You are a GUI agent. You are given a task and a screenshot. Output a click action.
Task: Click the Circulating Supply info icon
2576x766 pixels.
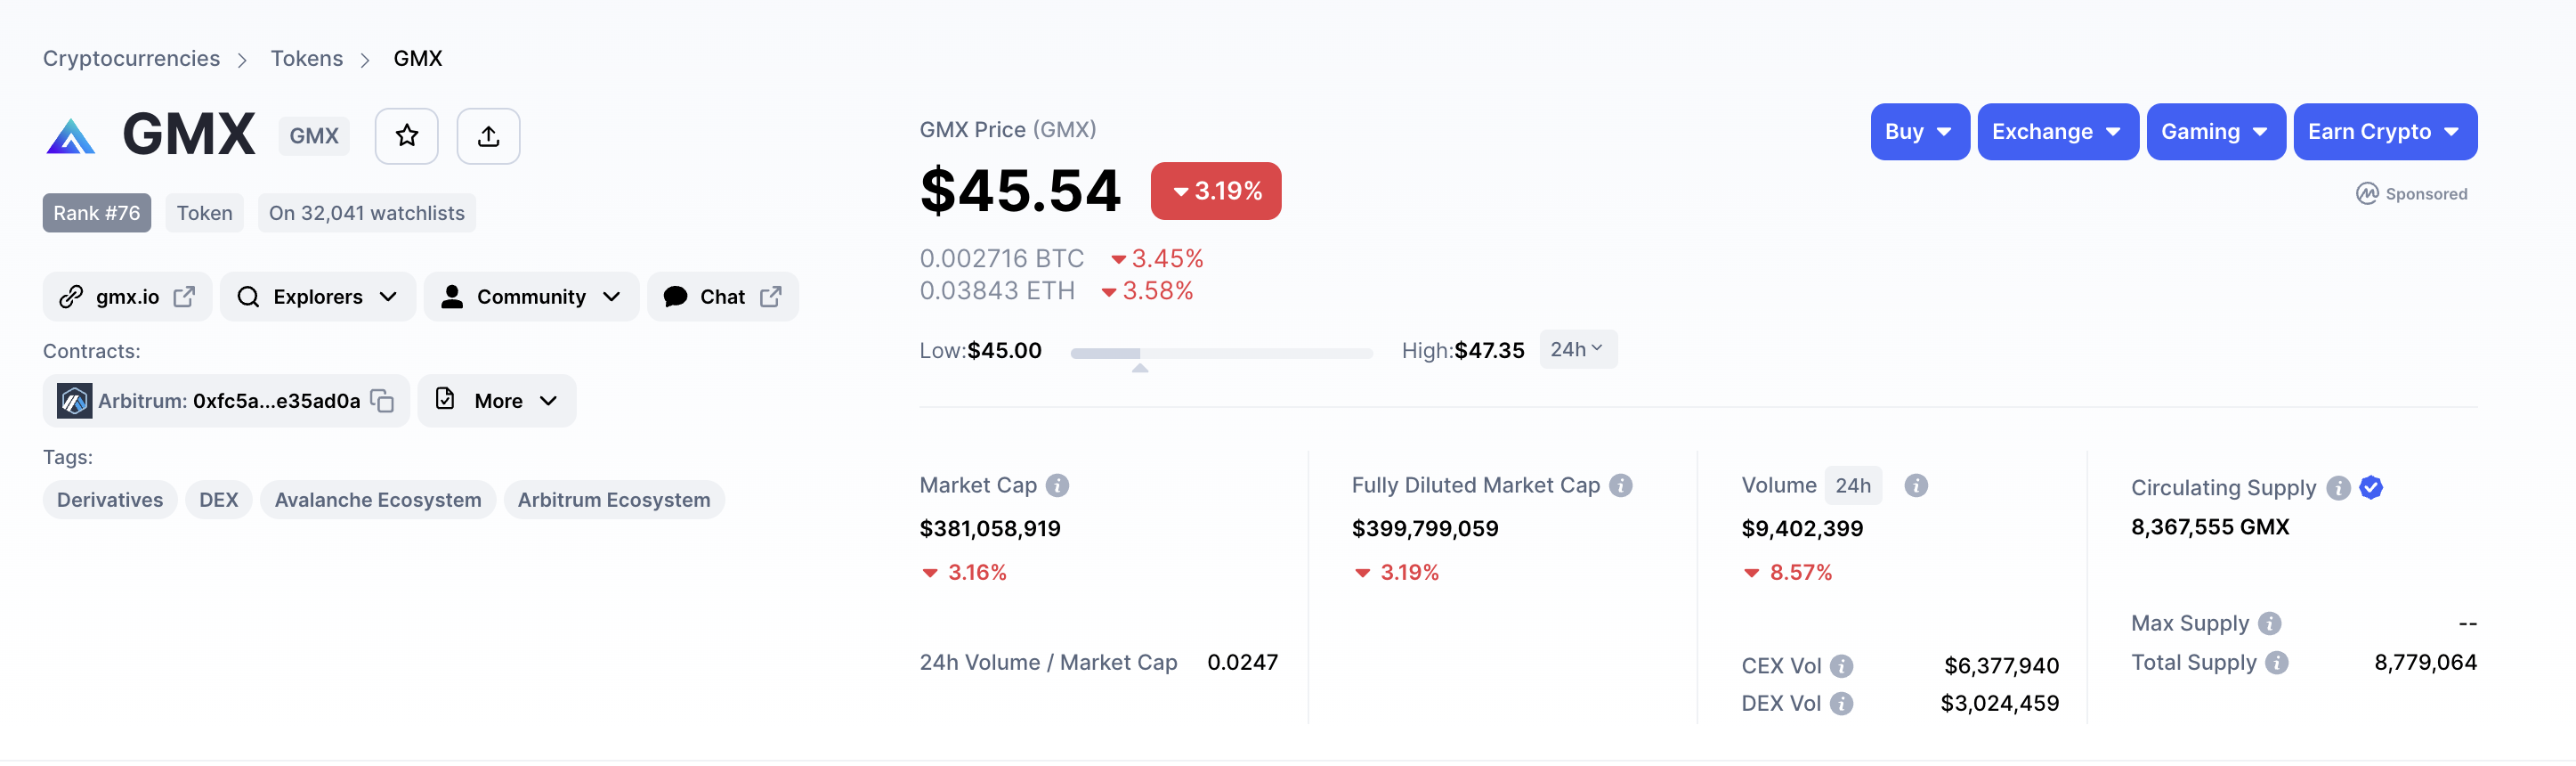(2337, 488)
